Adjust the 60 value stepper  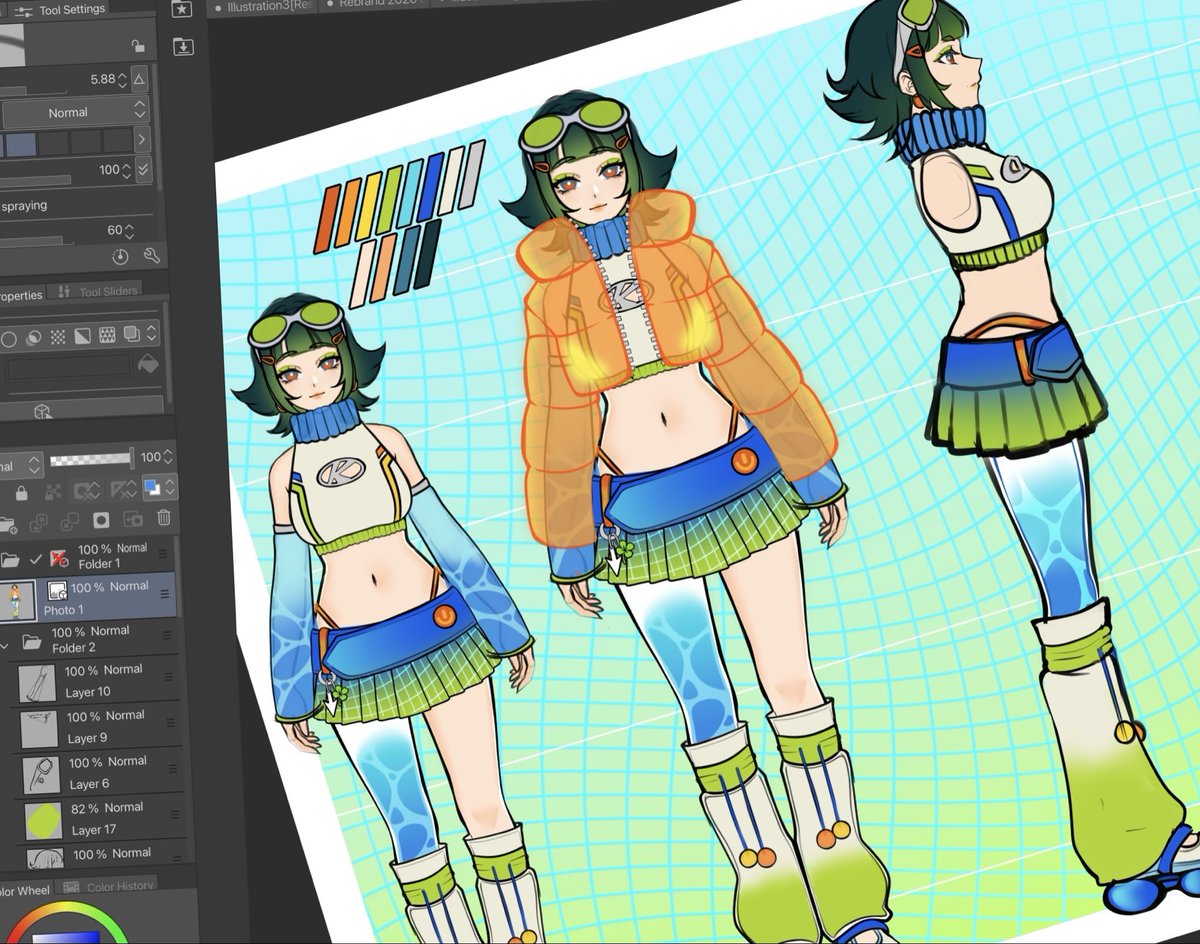point(129,231)
